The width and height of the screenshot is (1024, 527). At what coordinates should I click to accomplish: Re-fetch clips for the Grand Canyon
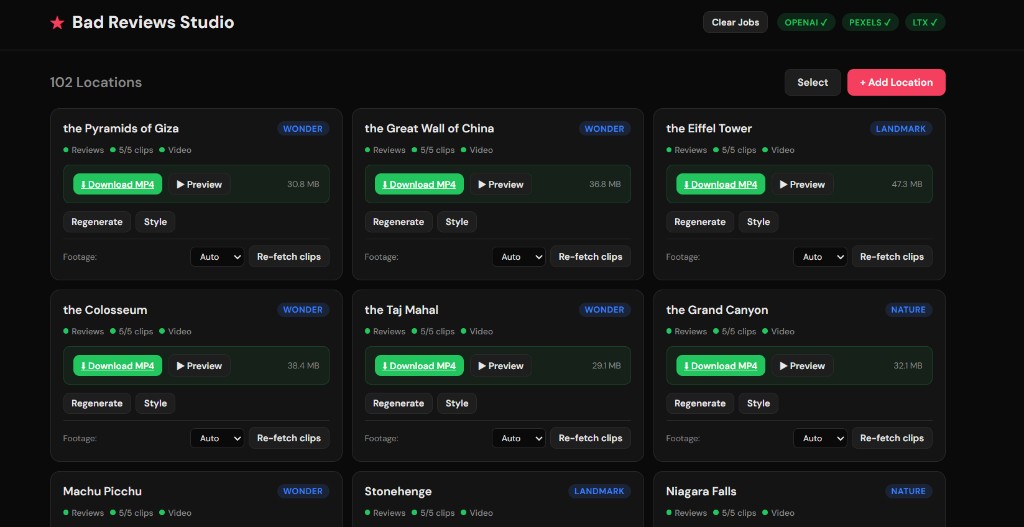coord(892,438)
